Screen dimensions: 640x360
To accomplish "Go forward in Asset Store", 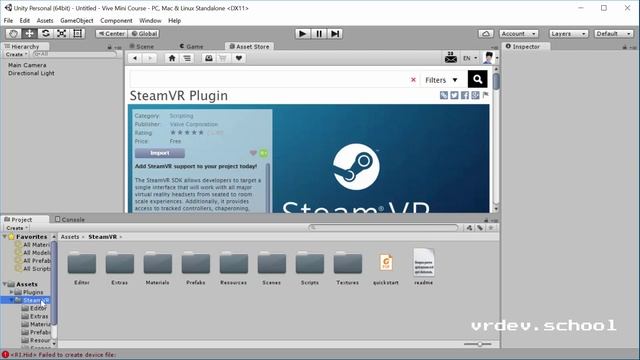I will pyautogui.click(x=150, y=58).
